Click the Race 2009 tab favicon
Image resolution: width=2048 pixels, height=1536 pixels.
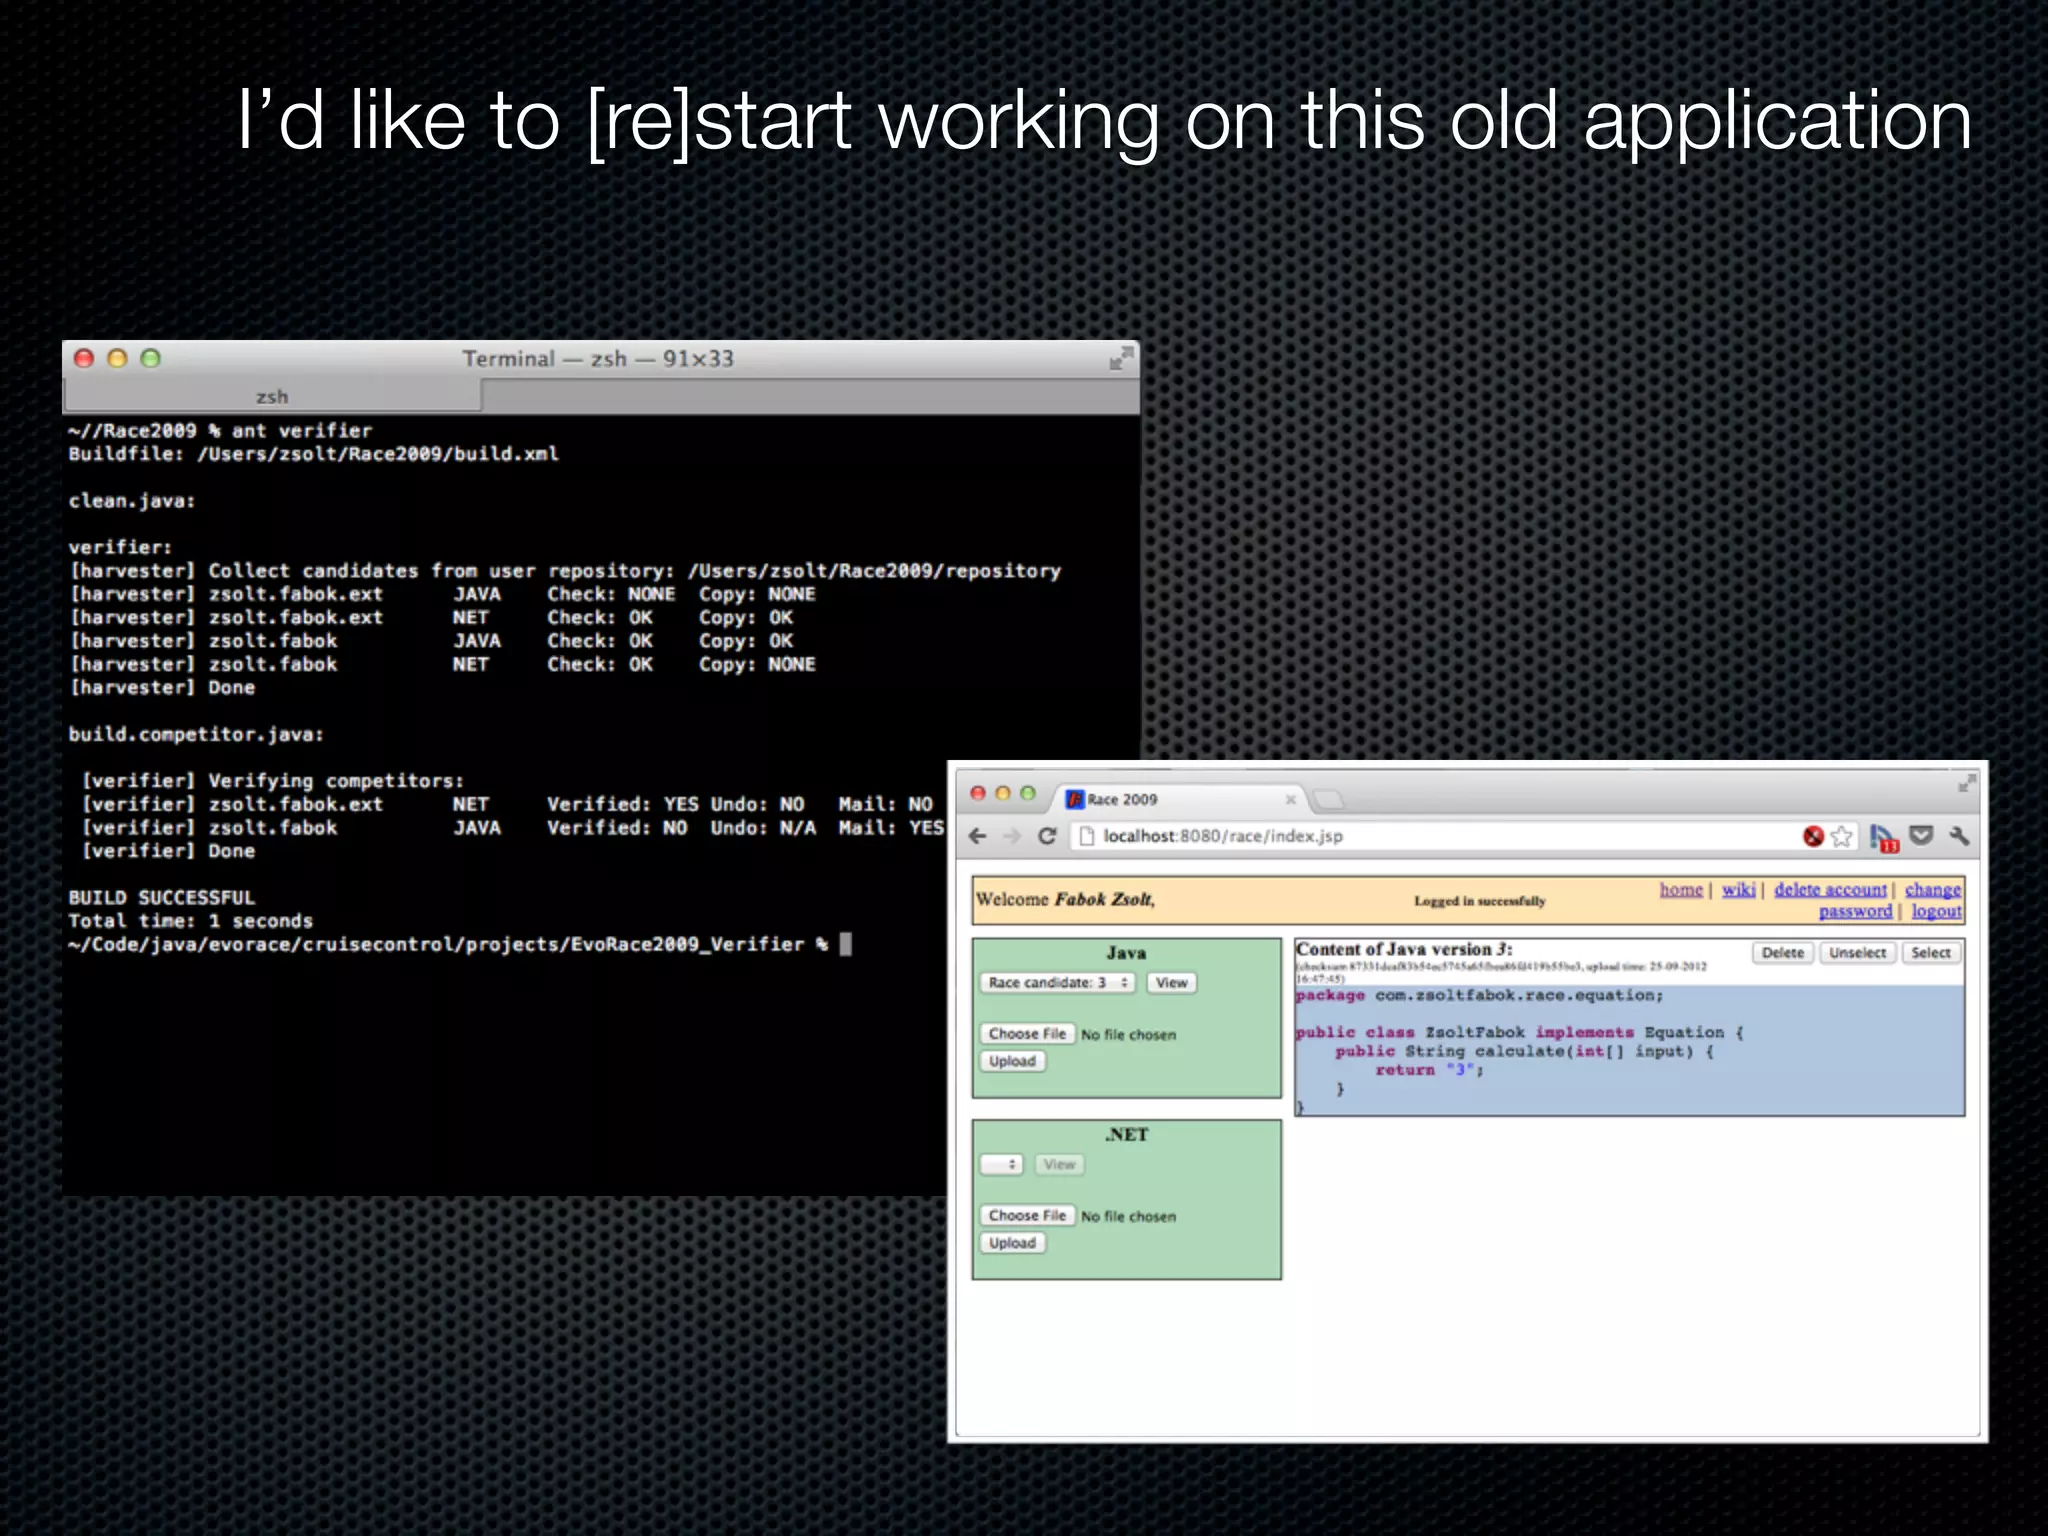[1075, 799]
